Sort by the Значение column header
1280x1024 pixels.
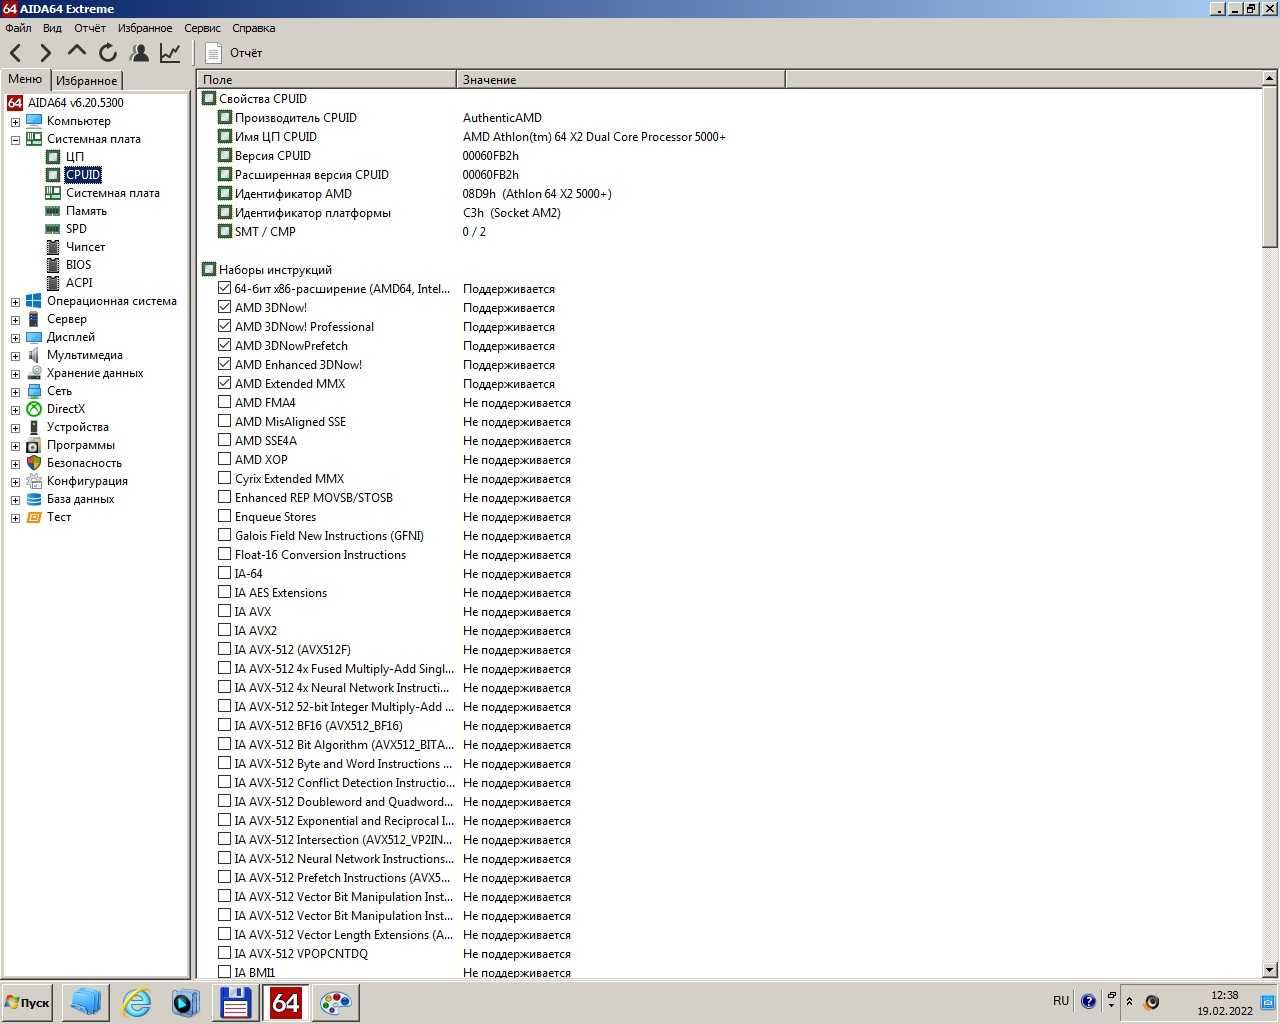click(x=621, y=79)
